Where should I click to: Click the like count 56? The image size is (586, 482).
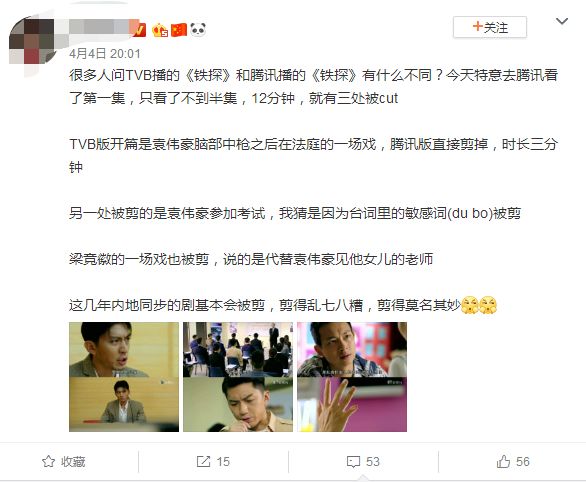(523, 462)
